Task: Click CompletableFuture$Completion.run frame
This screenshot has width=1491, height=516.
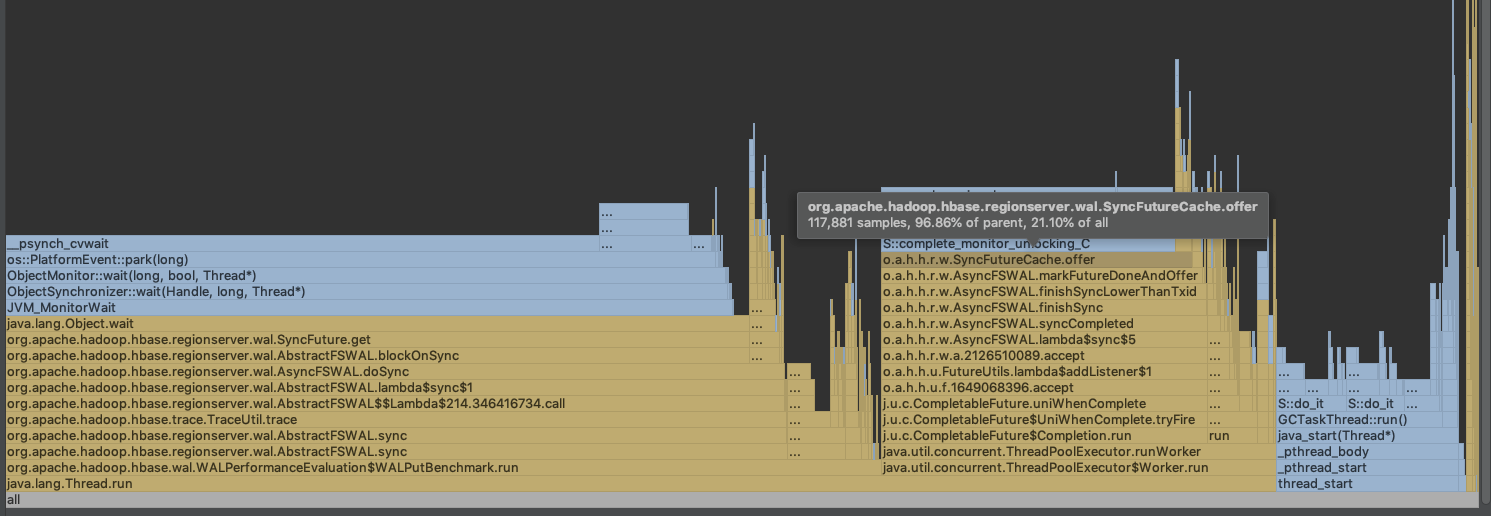Action: click(1043, 435)
